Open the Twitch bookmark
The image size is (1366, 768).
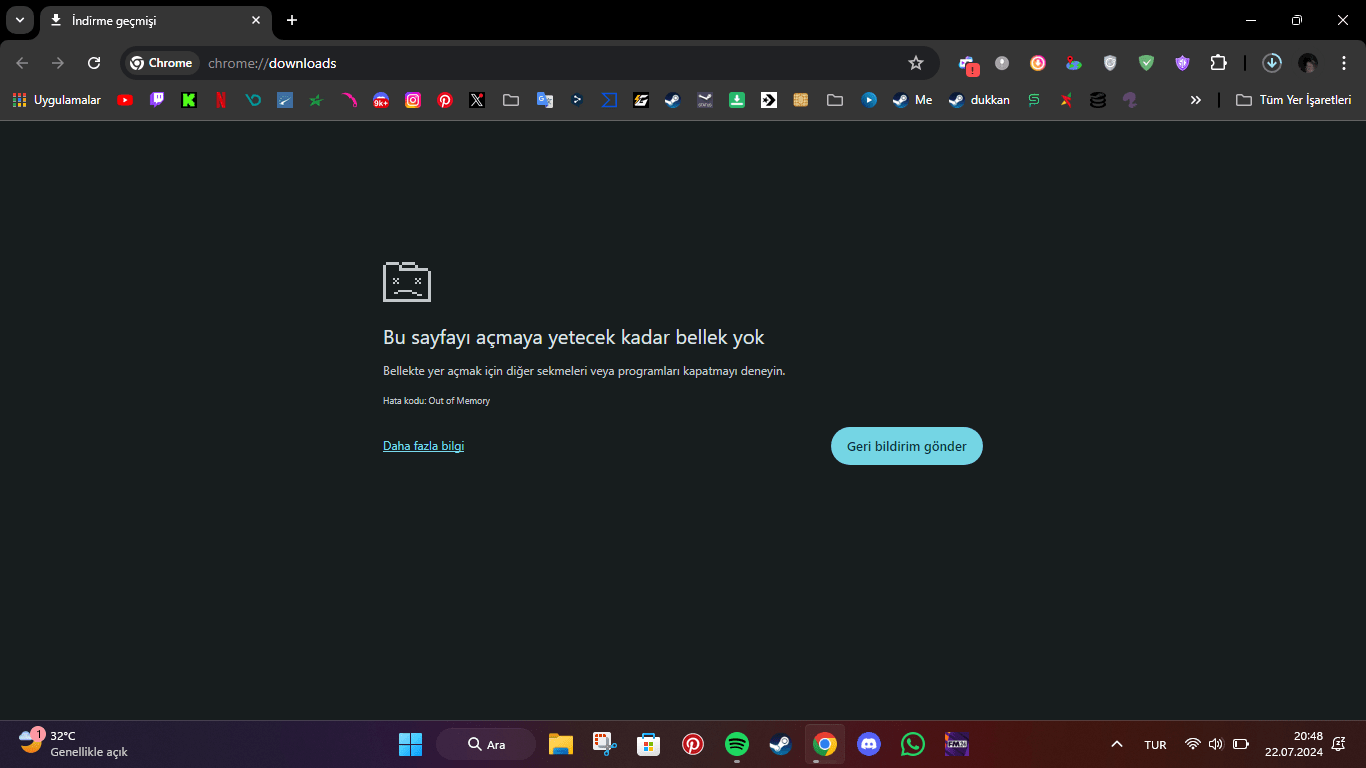157,100
